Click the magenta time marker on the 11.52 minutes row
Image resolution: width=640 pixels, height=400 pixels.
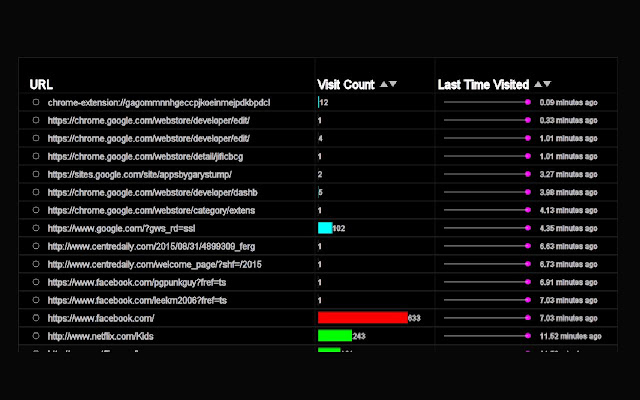coord(528,336)
